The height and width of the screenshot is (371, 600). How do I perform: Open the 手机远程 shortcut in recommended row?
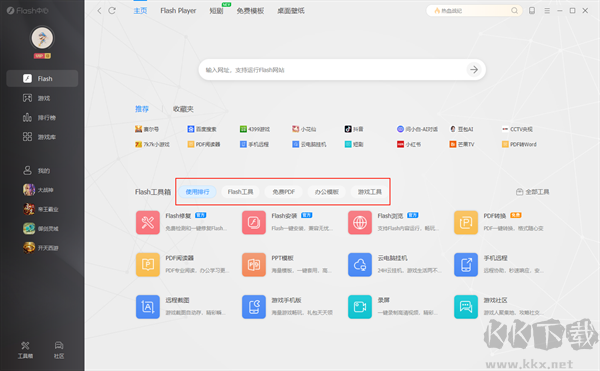(x=254, y=144)
